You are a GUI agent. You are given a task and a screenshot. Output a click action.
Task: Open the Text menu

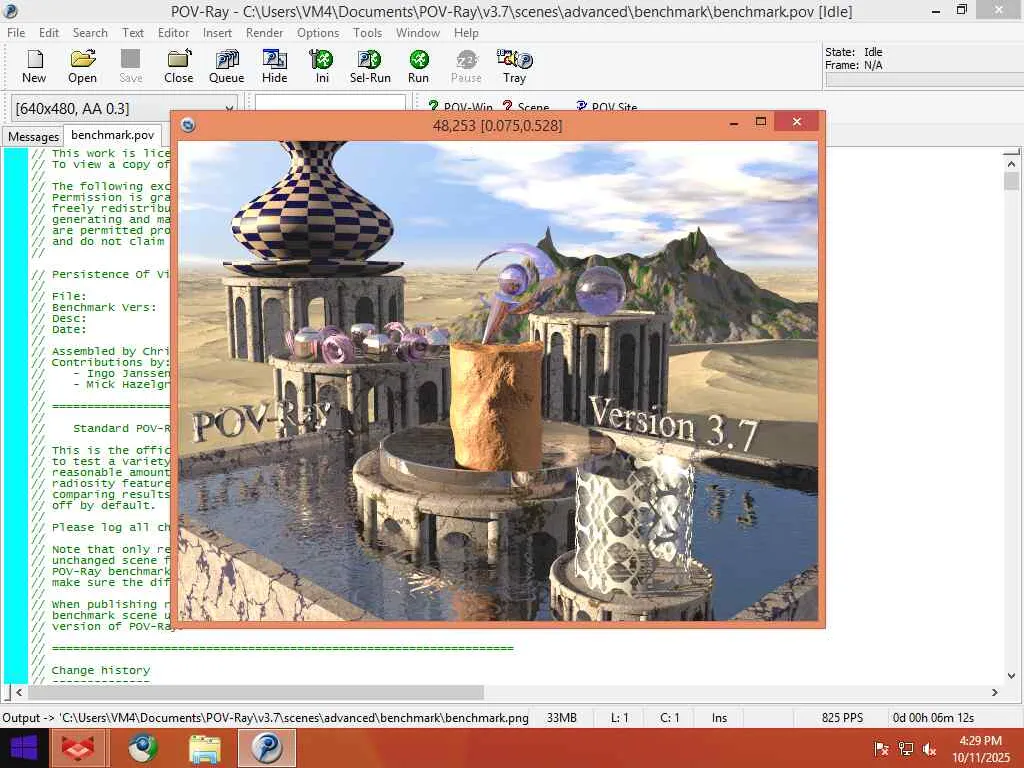tap(133, 33)
